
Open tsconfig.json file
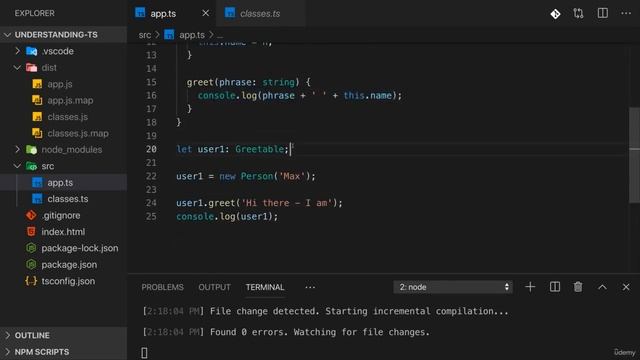[68, 281]
